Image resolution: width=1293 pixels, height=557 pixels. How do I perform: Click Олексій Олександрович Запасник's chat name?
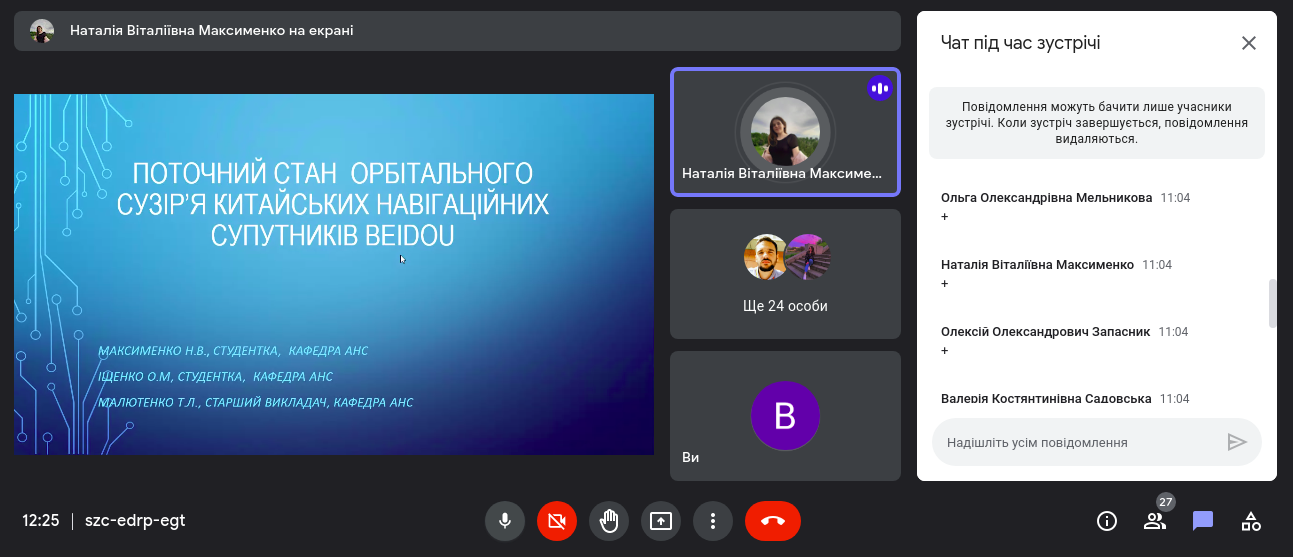coord(1045,332)
